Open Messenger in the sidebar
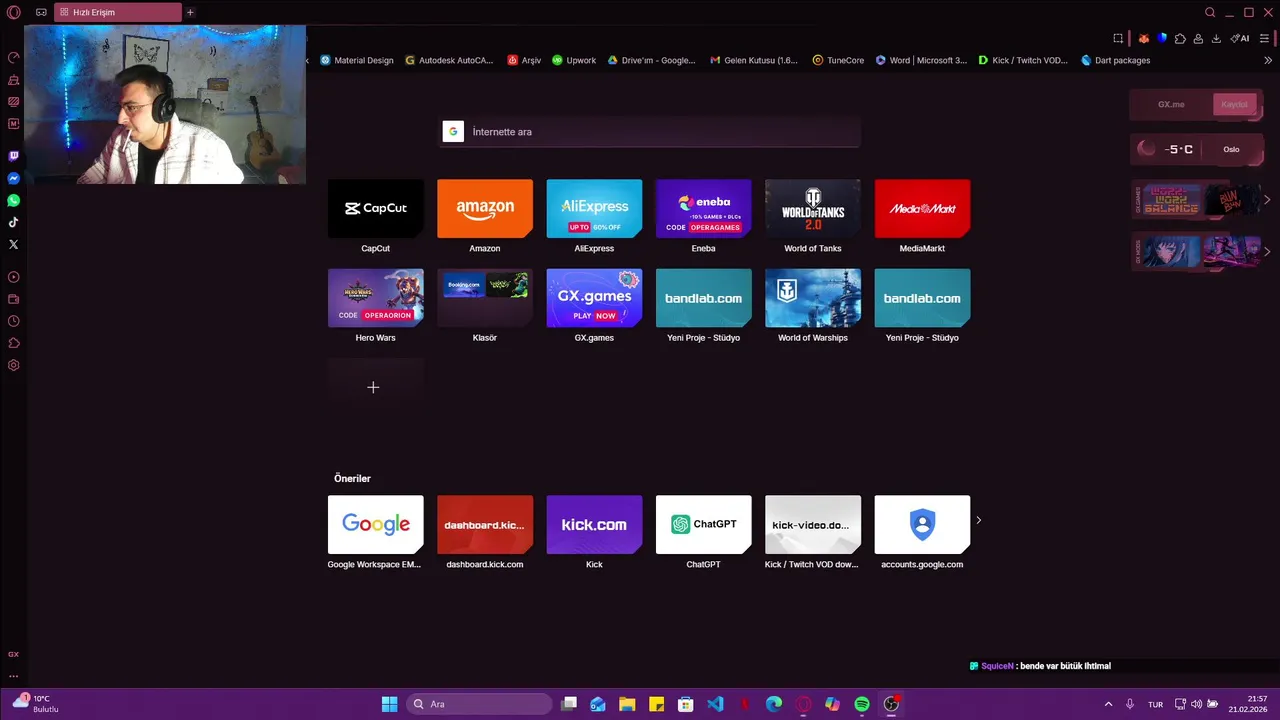The height and width of the screenshot is (720, 1280). (13, 178)
